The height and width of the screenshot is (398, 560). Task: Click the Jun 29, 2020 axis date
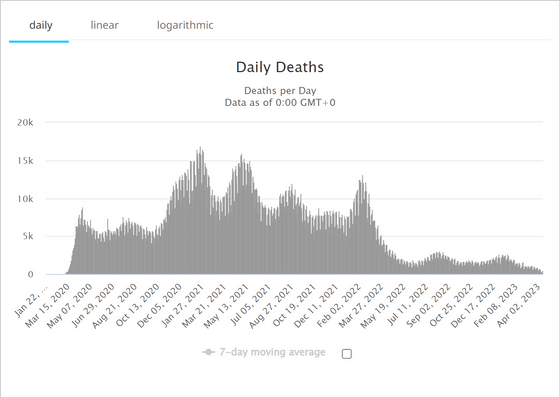(x=92, y=305)
